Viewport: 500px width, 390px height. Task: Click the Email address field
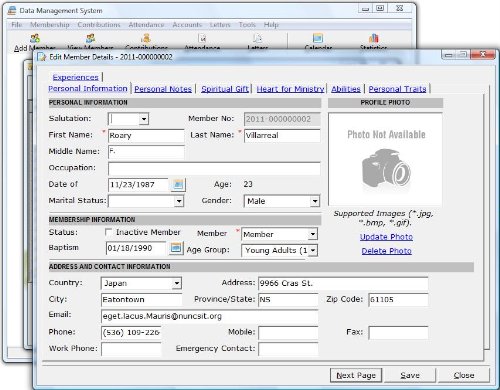[x=210, y=316]
